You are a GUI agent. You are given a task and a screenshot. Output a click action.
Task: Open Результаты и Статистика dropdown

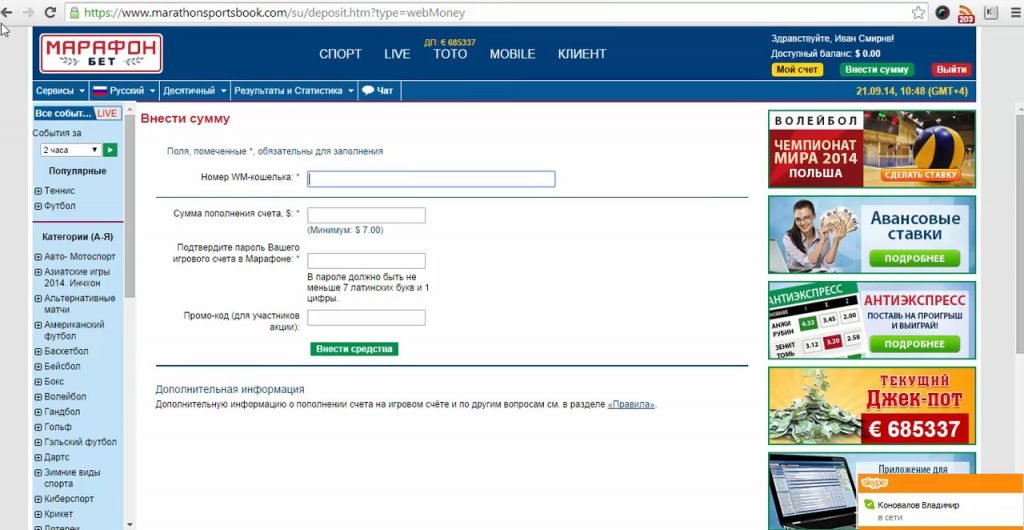tap(294, 91)
